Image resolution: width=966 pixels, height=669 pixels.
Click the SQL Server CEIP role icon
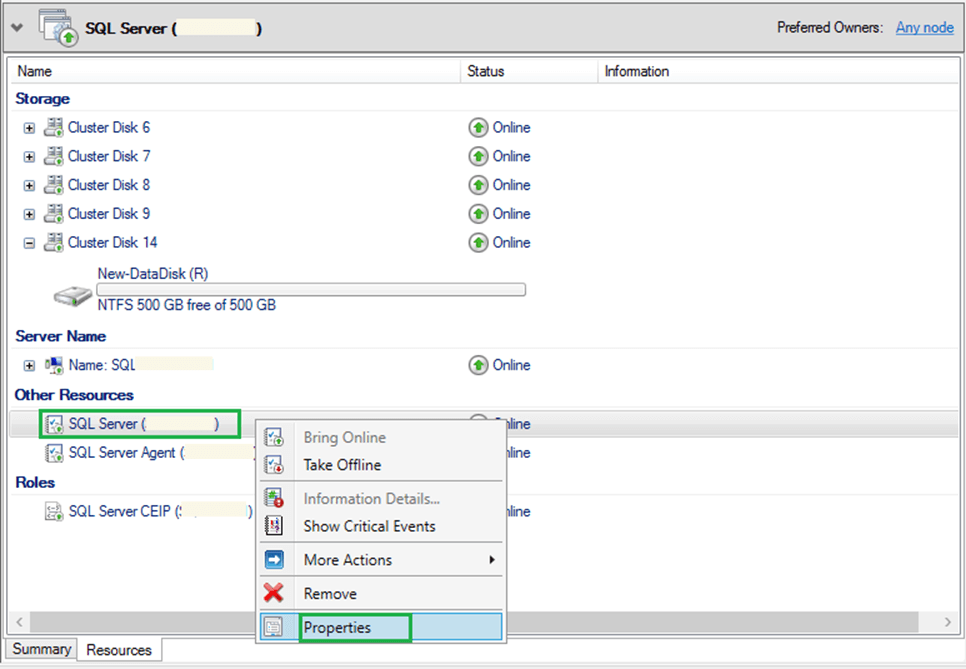[x=54, y=512]
